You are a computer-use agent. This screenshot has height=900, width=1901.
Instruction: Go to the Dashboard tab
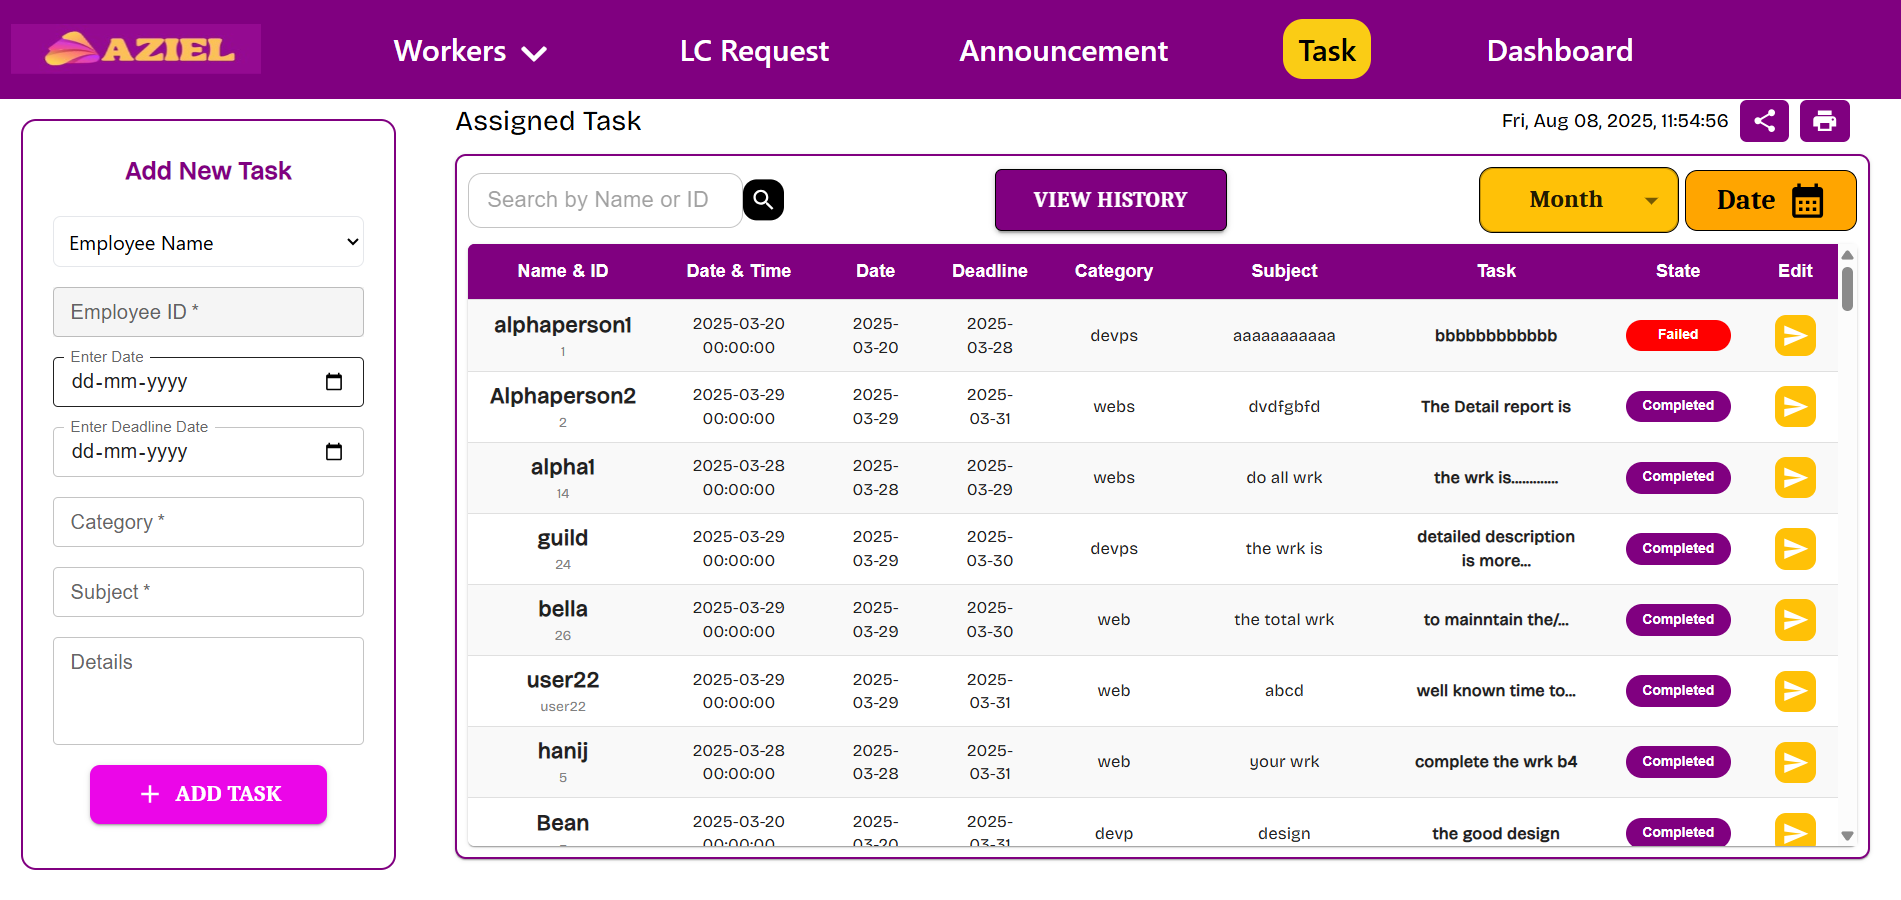click(1559, 51)
